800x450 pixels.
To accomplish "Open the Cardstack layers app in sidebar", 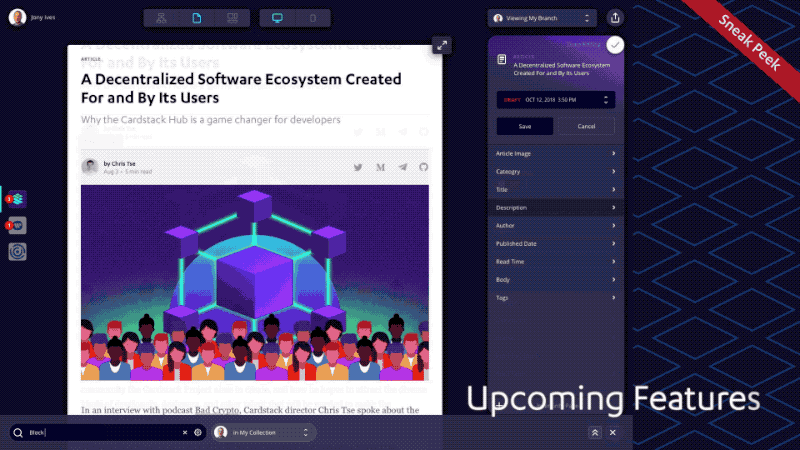I will (17, 199).
